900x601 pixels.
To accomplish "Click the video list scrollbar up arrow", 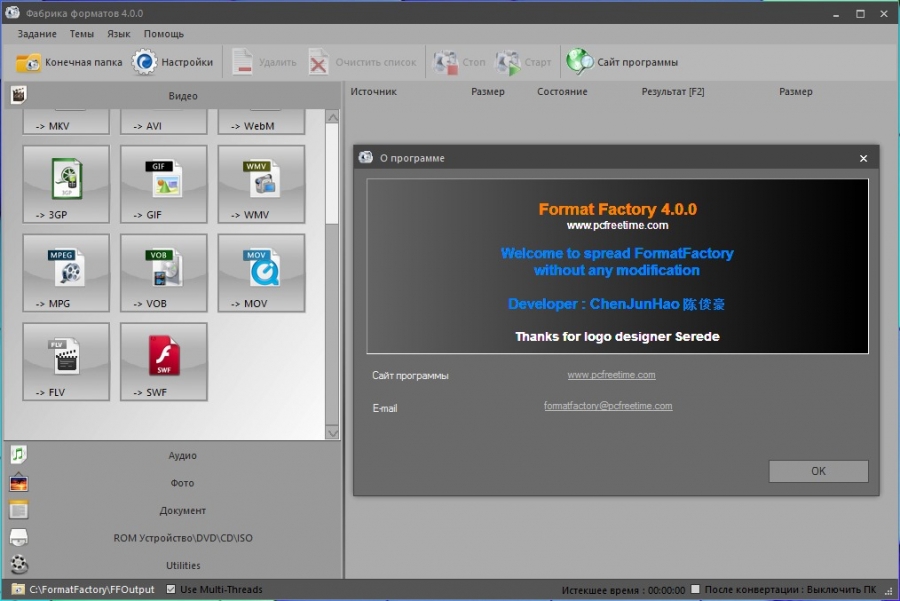I will tap(332, 117).
